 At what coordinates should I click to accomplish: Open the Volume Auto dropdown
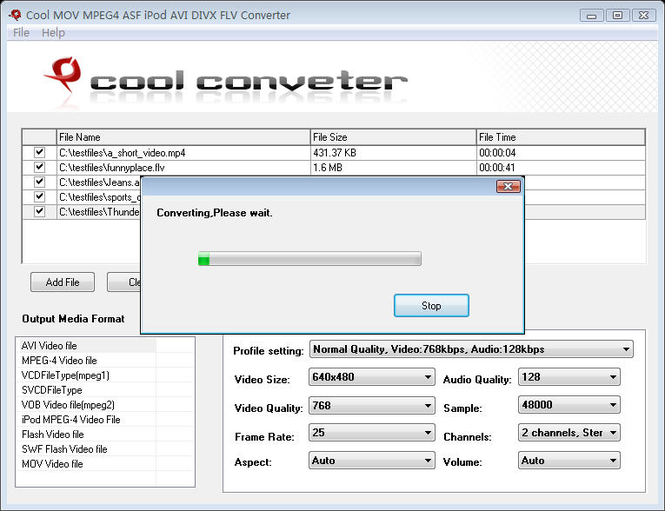pyautogui.click(x=569, y=461)
